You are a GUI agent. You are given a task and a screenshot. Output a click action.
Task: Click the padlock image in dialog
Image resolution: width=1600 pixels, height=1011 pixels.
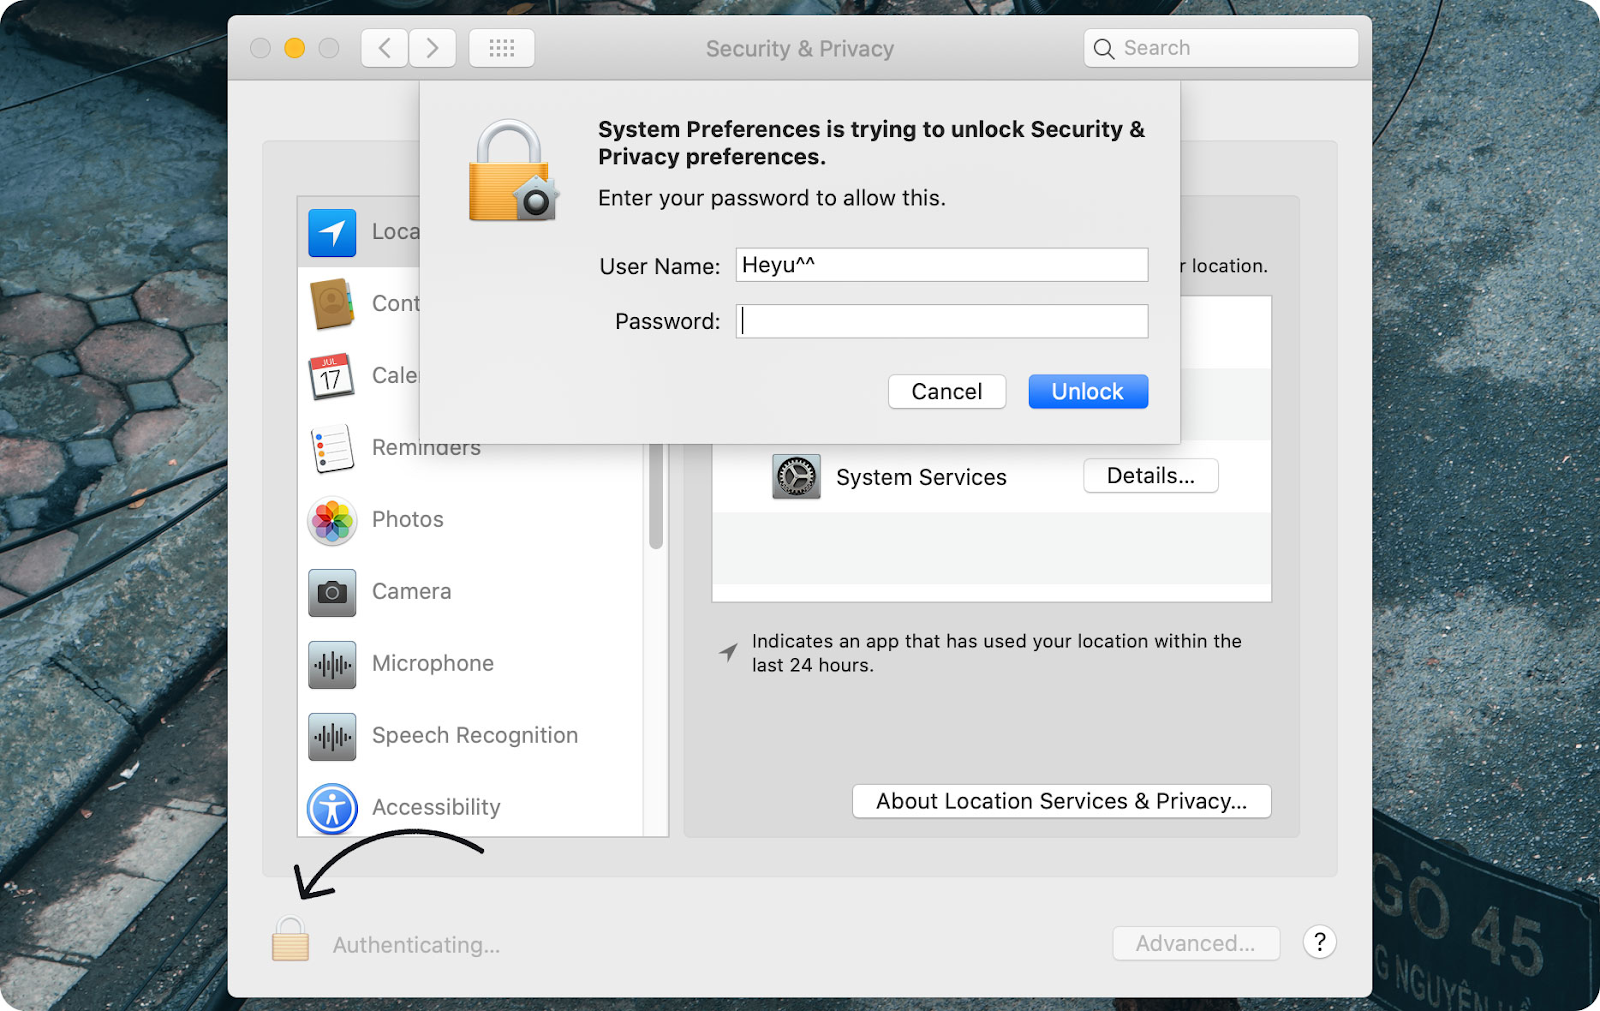(513, 171)
